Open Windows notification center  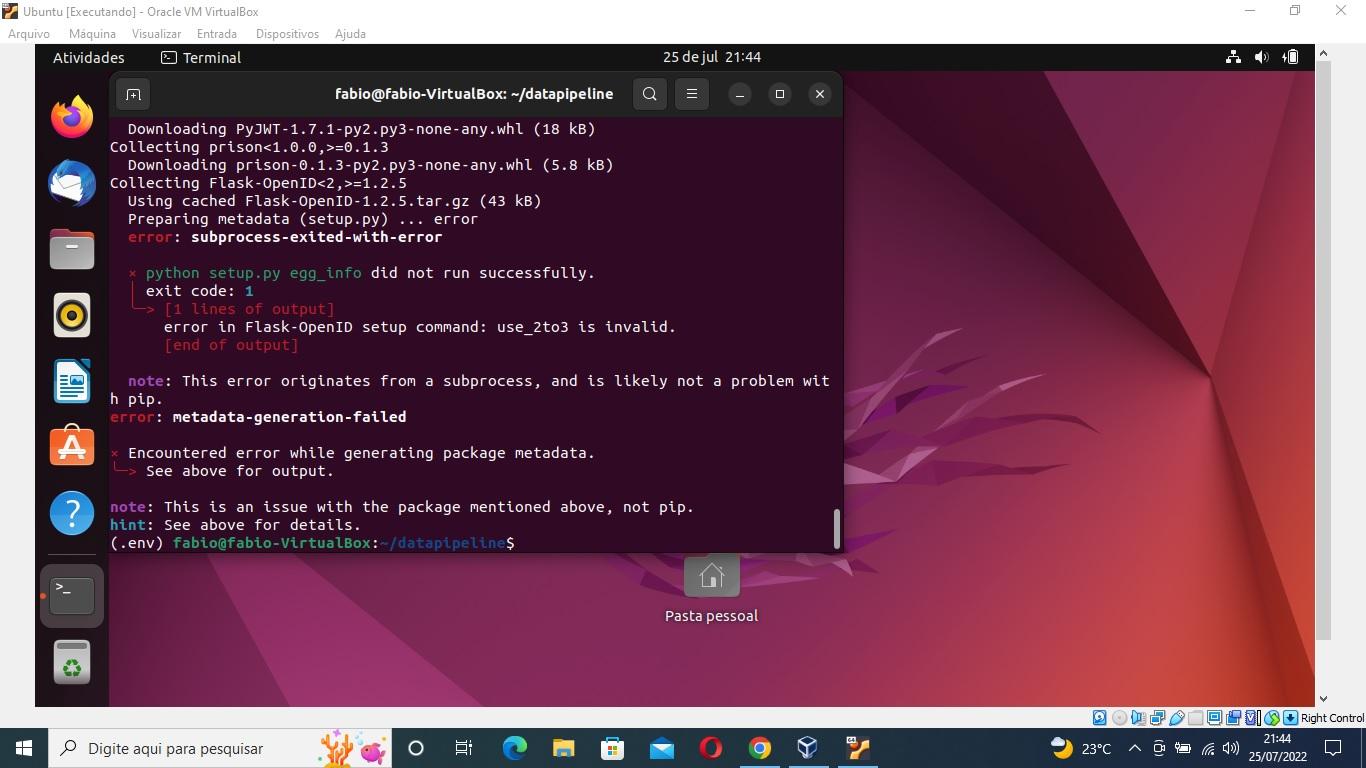point(1333,748)
